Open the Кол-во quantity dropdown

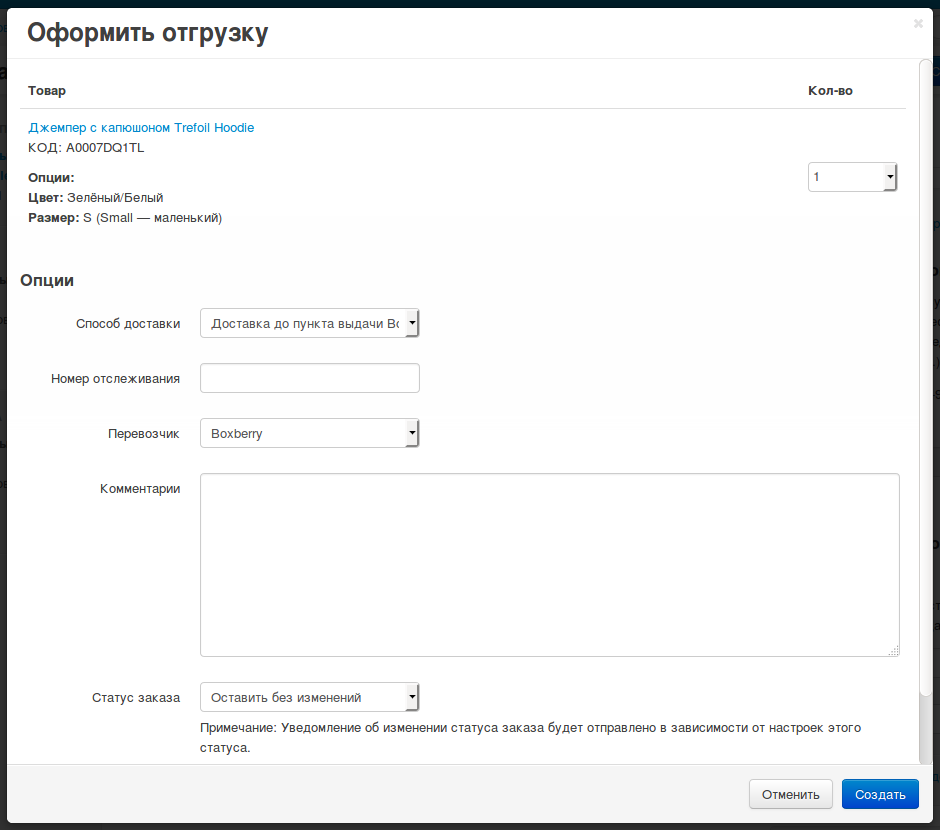852,177
